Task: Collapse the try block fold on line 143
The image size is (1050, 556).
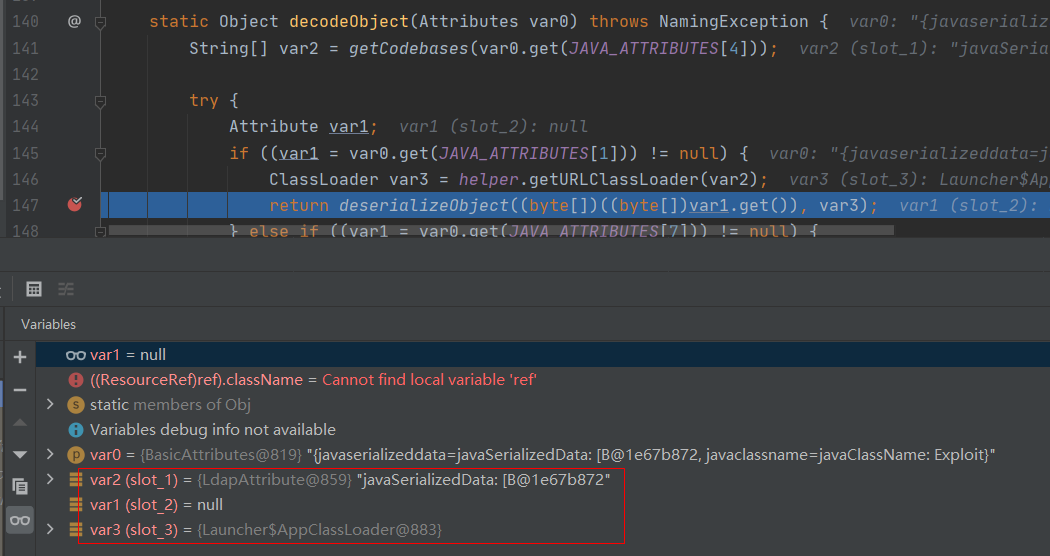Action: pyautogui.click(x=100, y=101)
